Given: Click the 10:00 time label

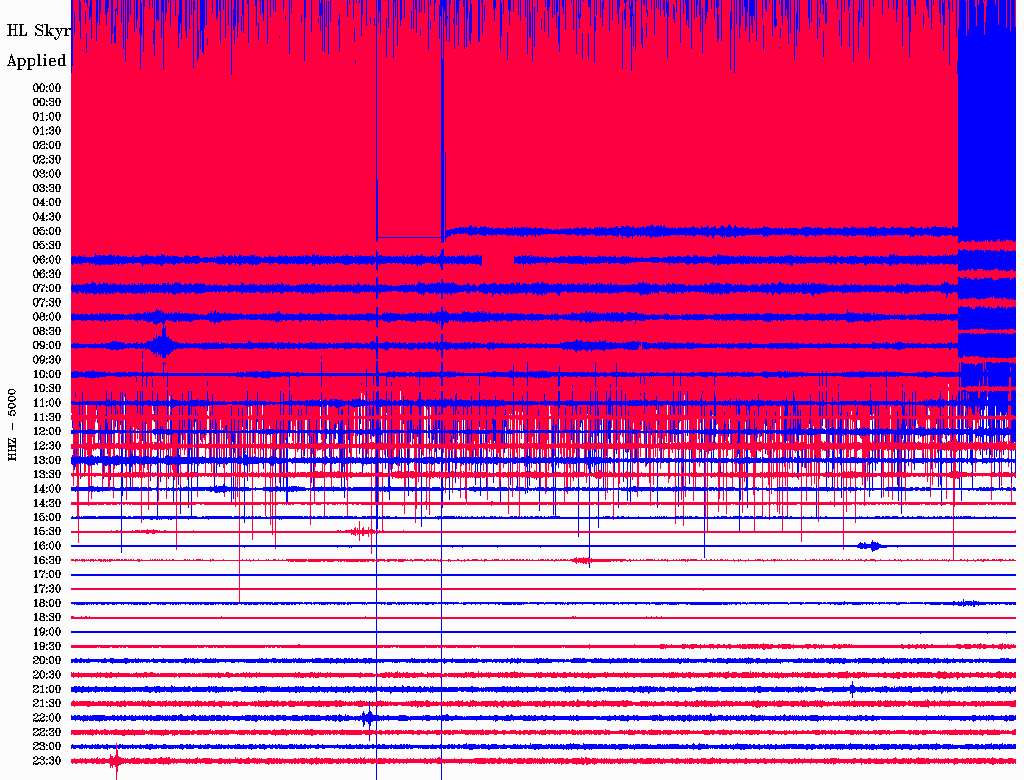Looking at the screenshot, I should coord(47,374).
